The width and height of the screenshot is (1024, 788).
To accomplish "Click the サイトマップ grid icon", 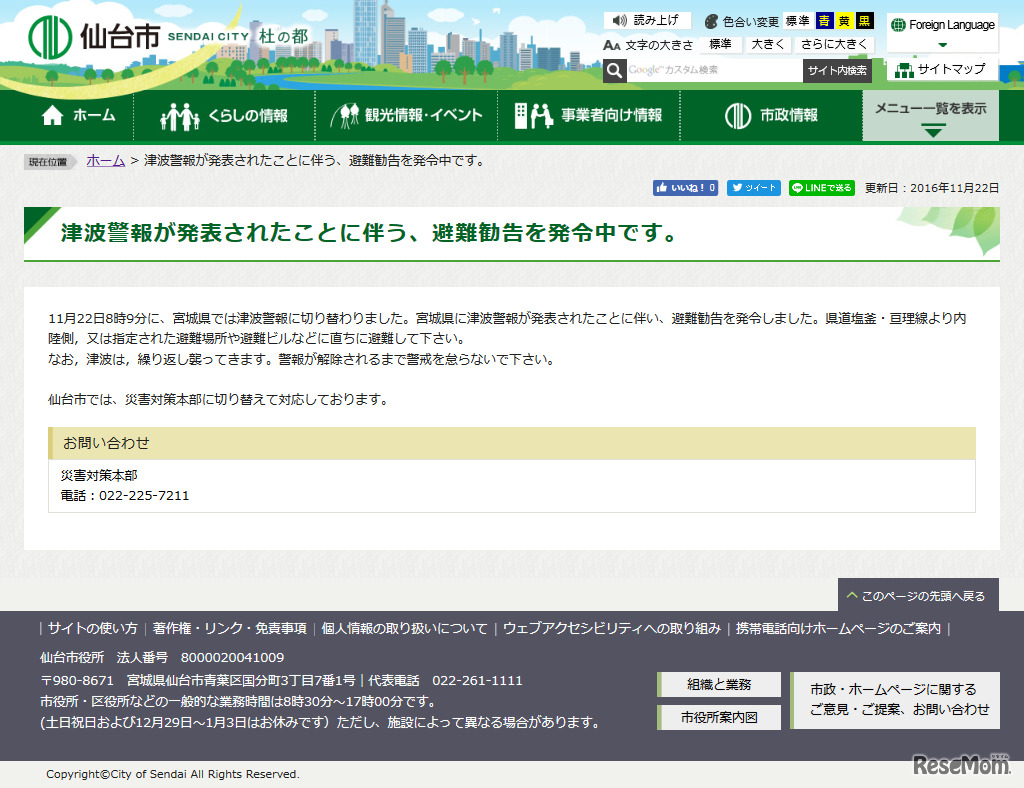I will click(x=904, y=69).
